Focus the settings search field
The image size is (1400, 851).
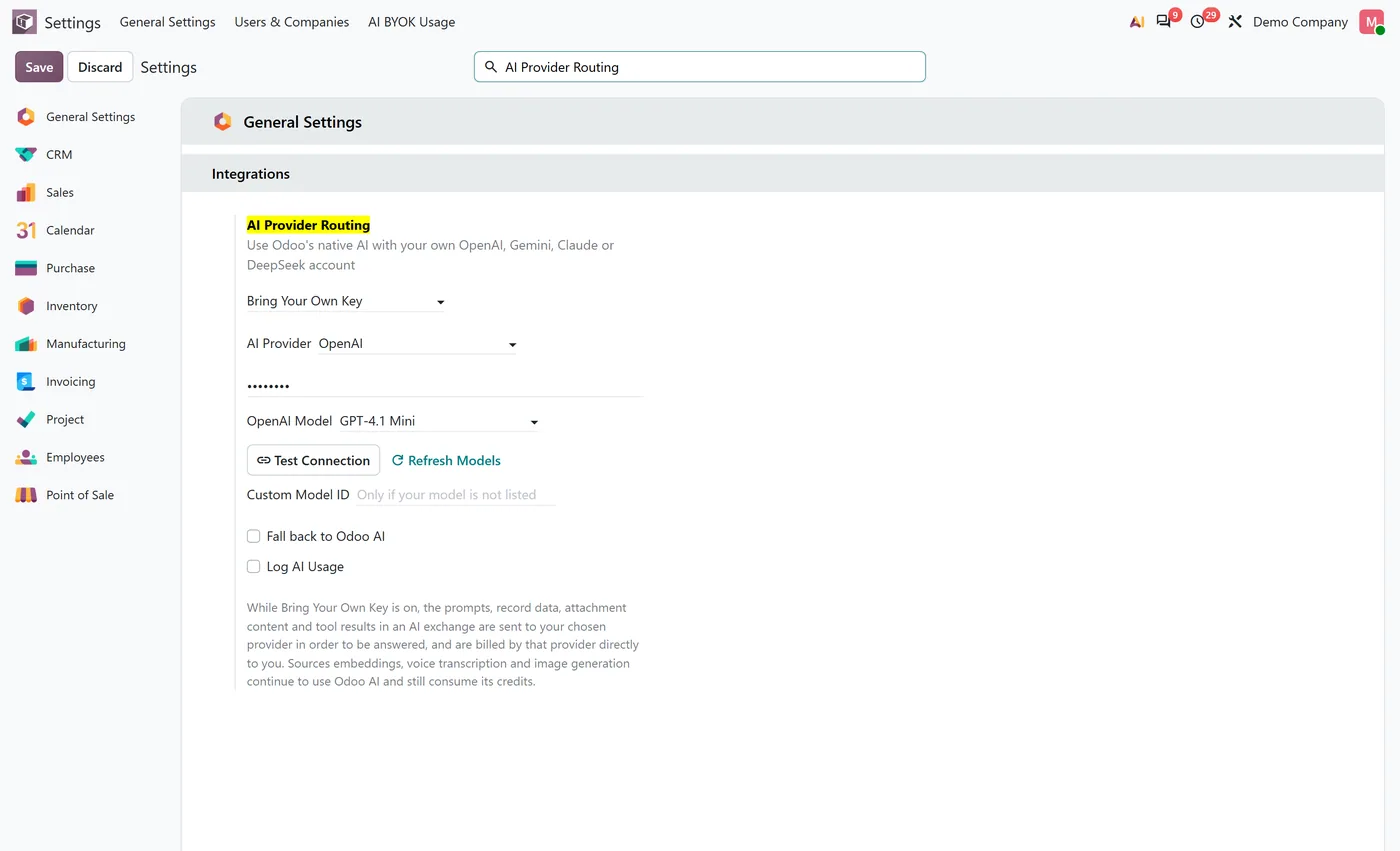click(x=700, y=67)
